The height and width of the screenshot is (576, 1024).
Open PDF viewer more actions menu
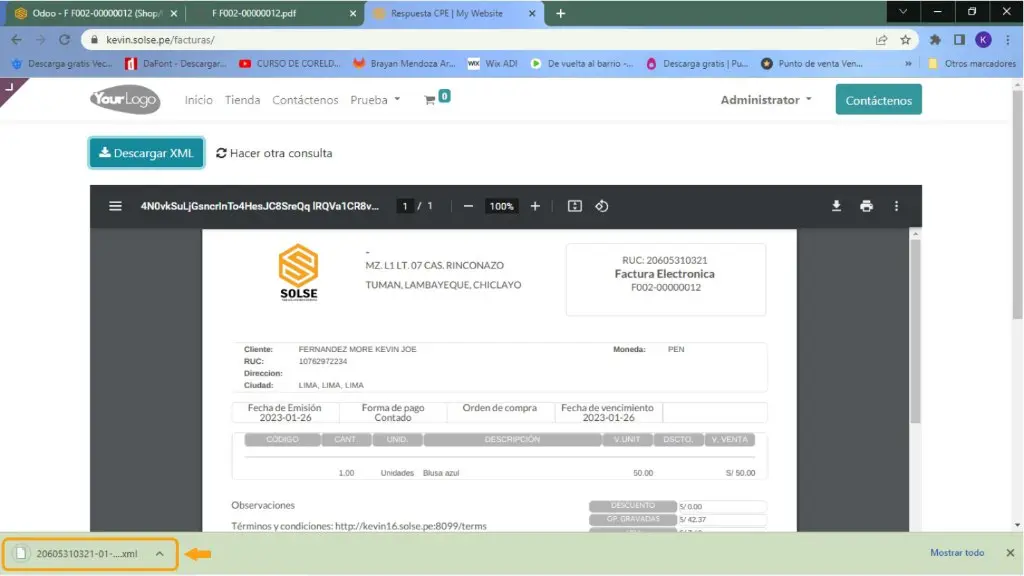(896, 206)
